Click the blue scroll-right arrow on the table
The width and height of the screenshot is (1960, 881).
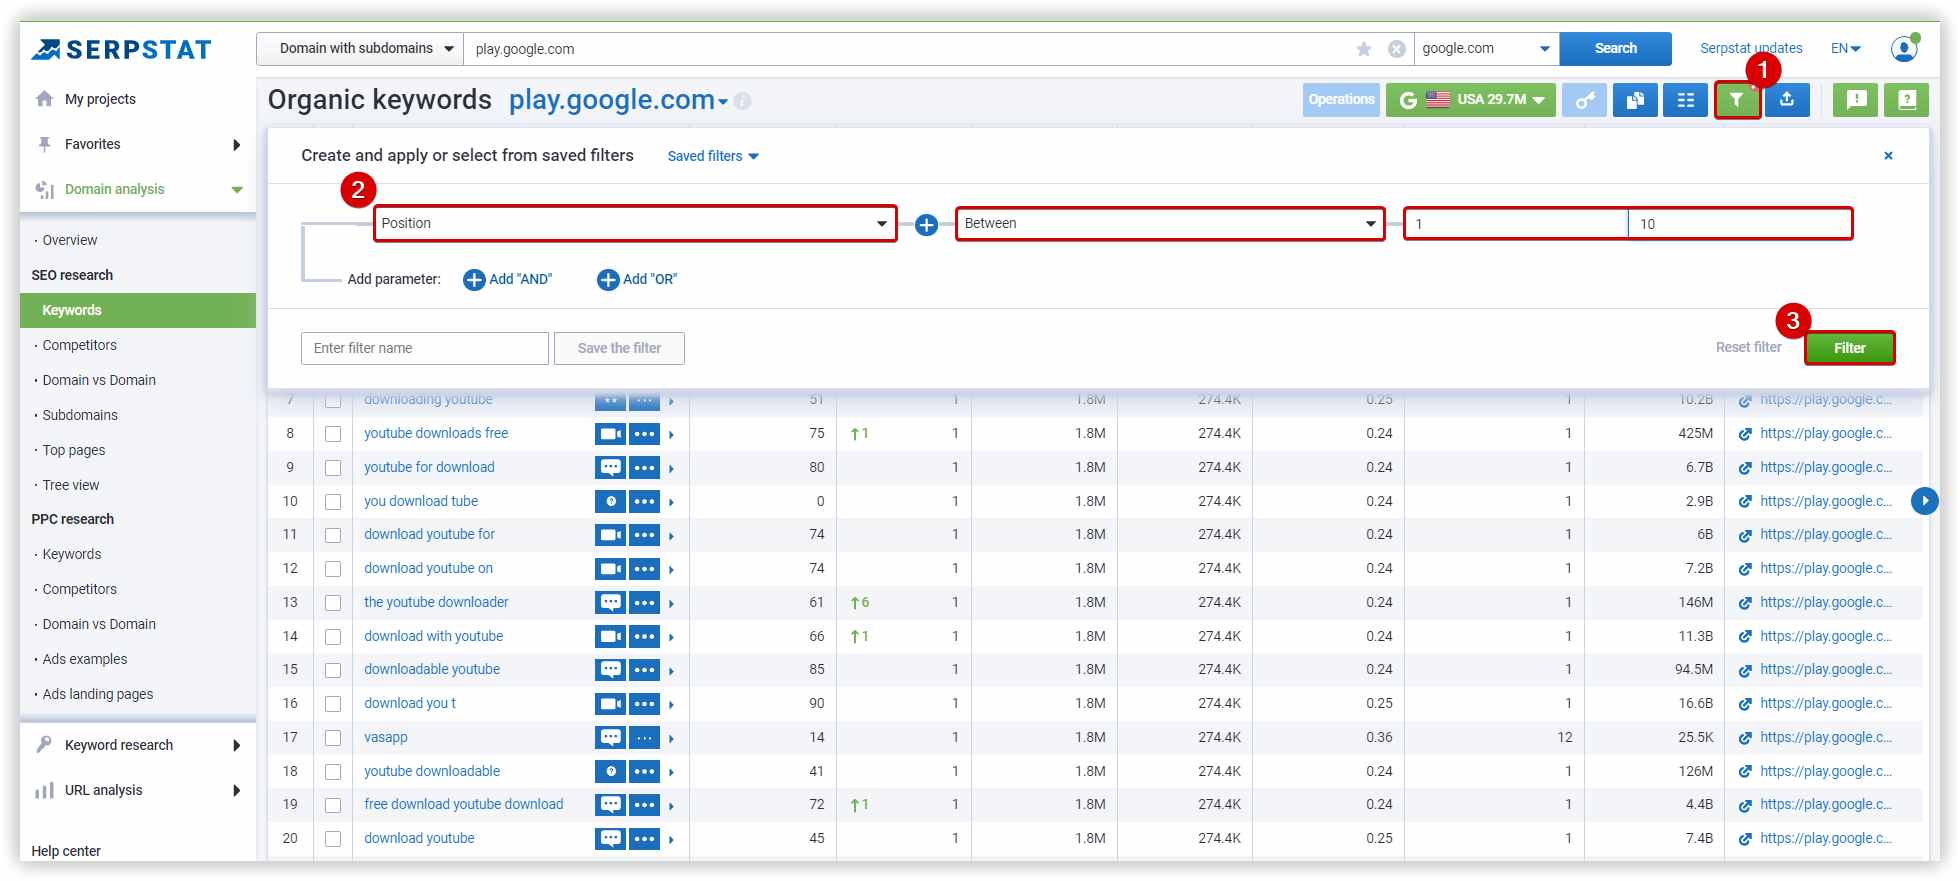[1924, 501]
